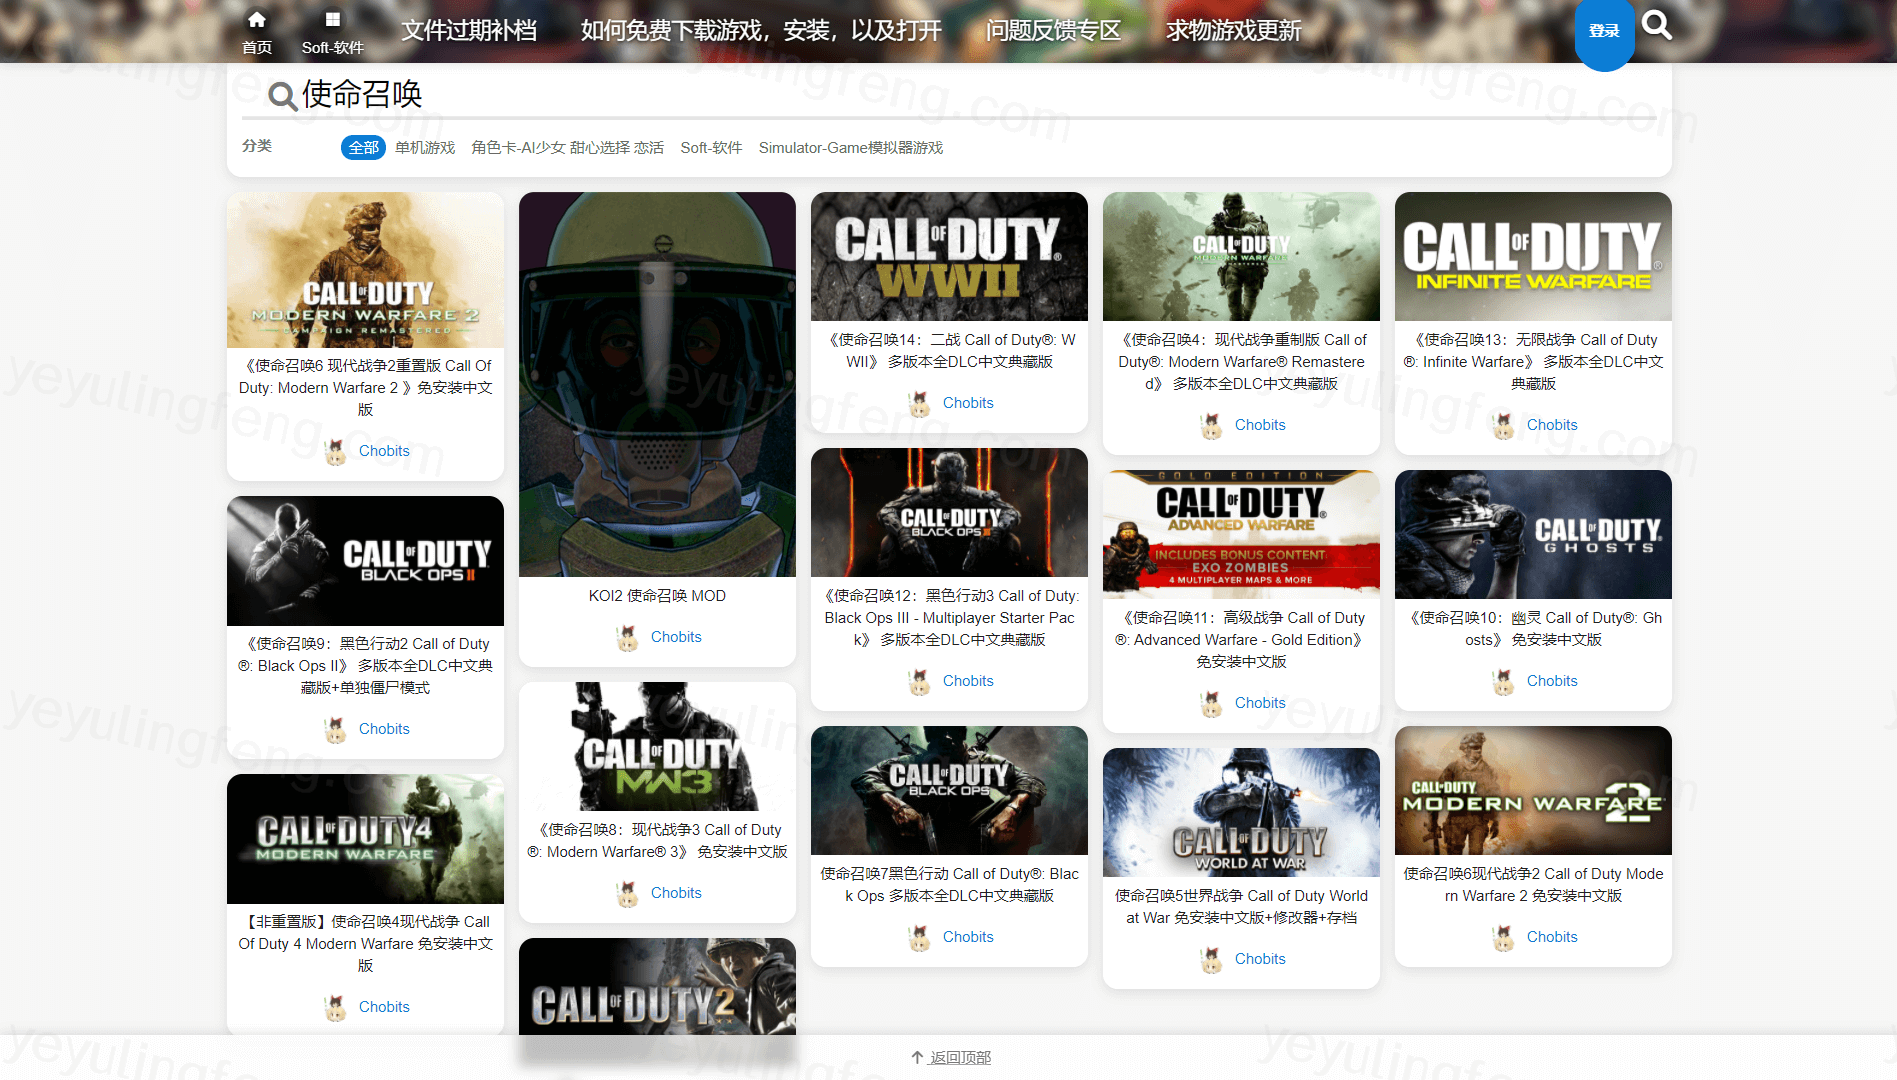
Task: Click Chobits author name under 使命召唤14 WWII
Action: [968, 403]
